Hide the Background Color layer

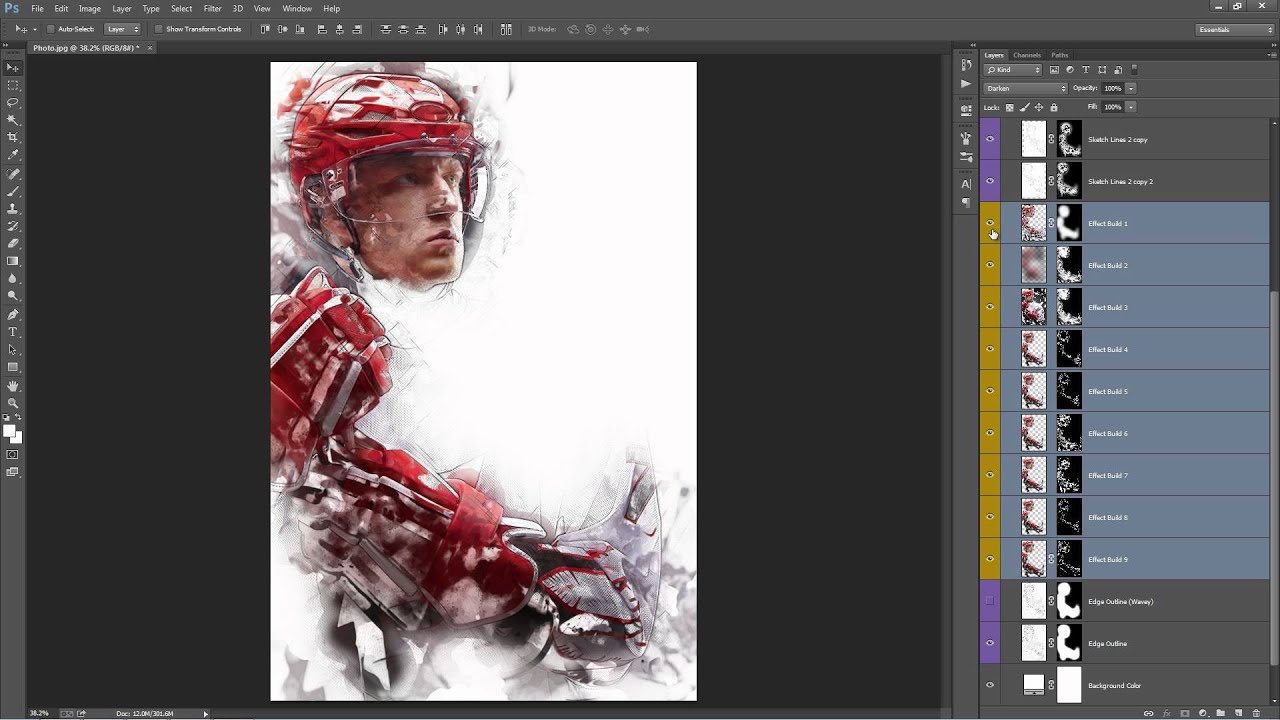point(990,685)
